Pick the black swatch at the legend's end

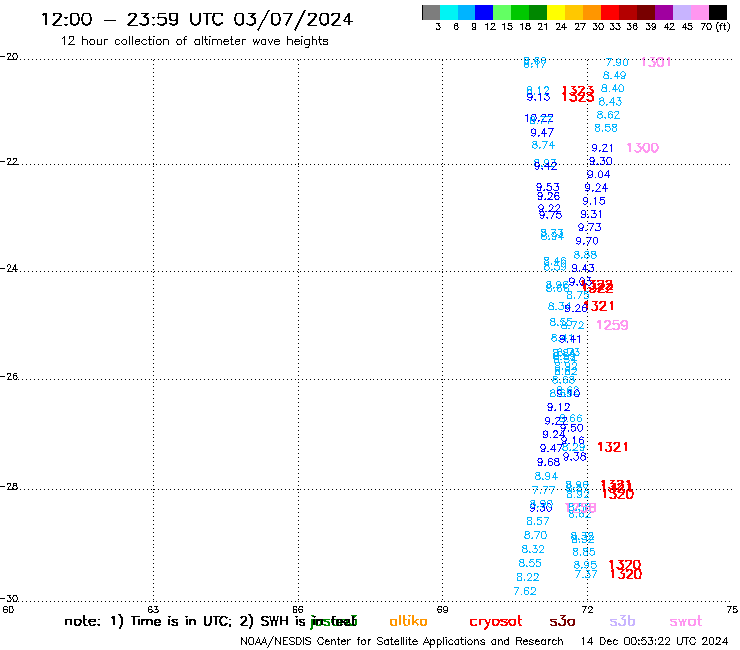(x=717, y=12)
